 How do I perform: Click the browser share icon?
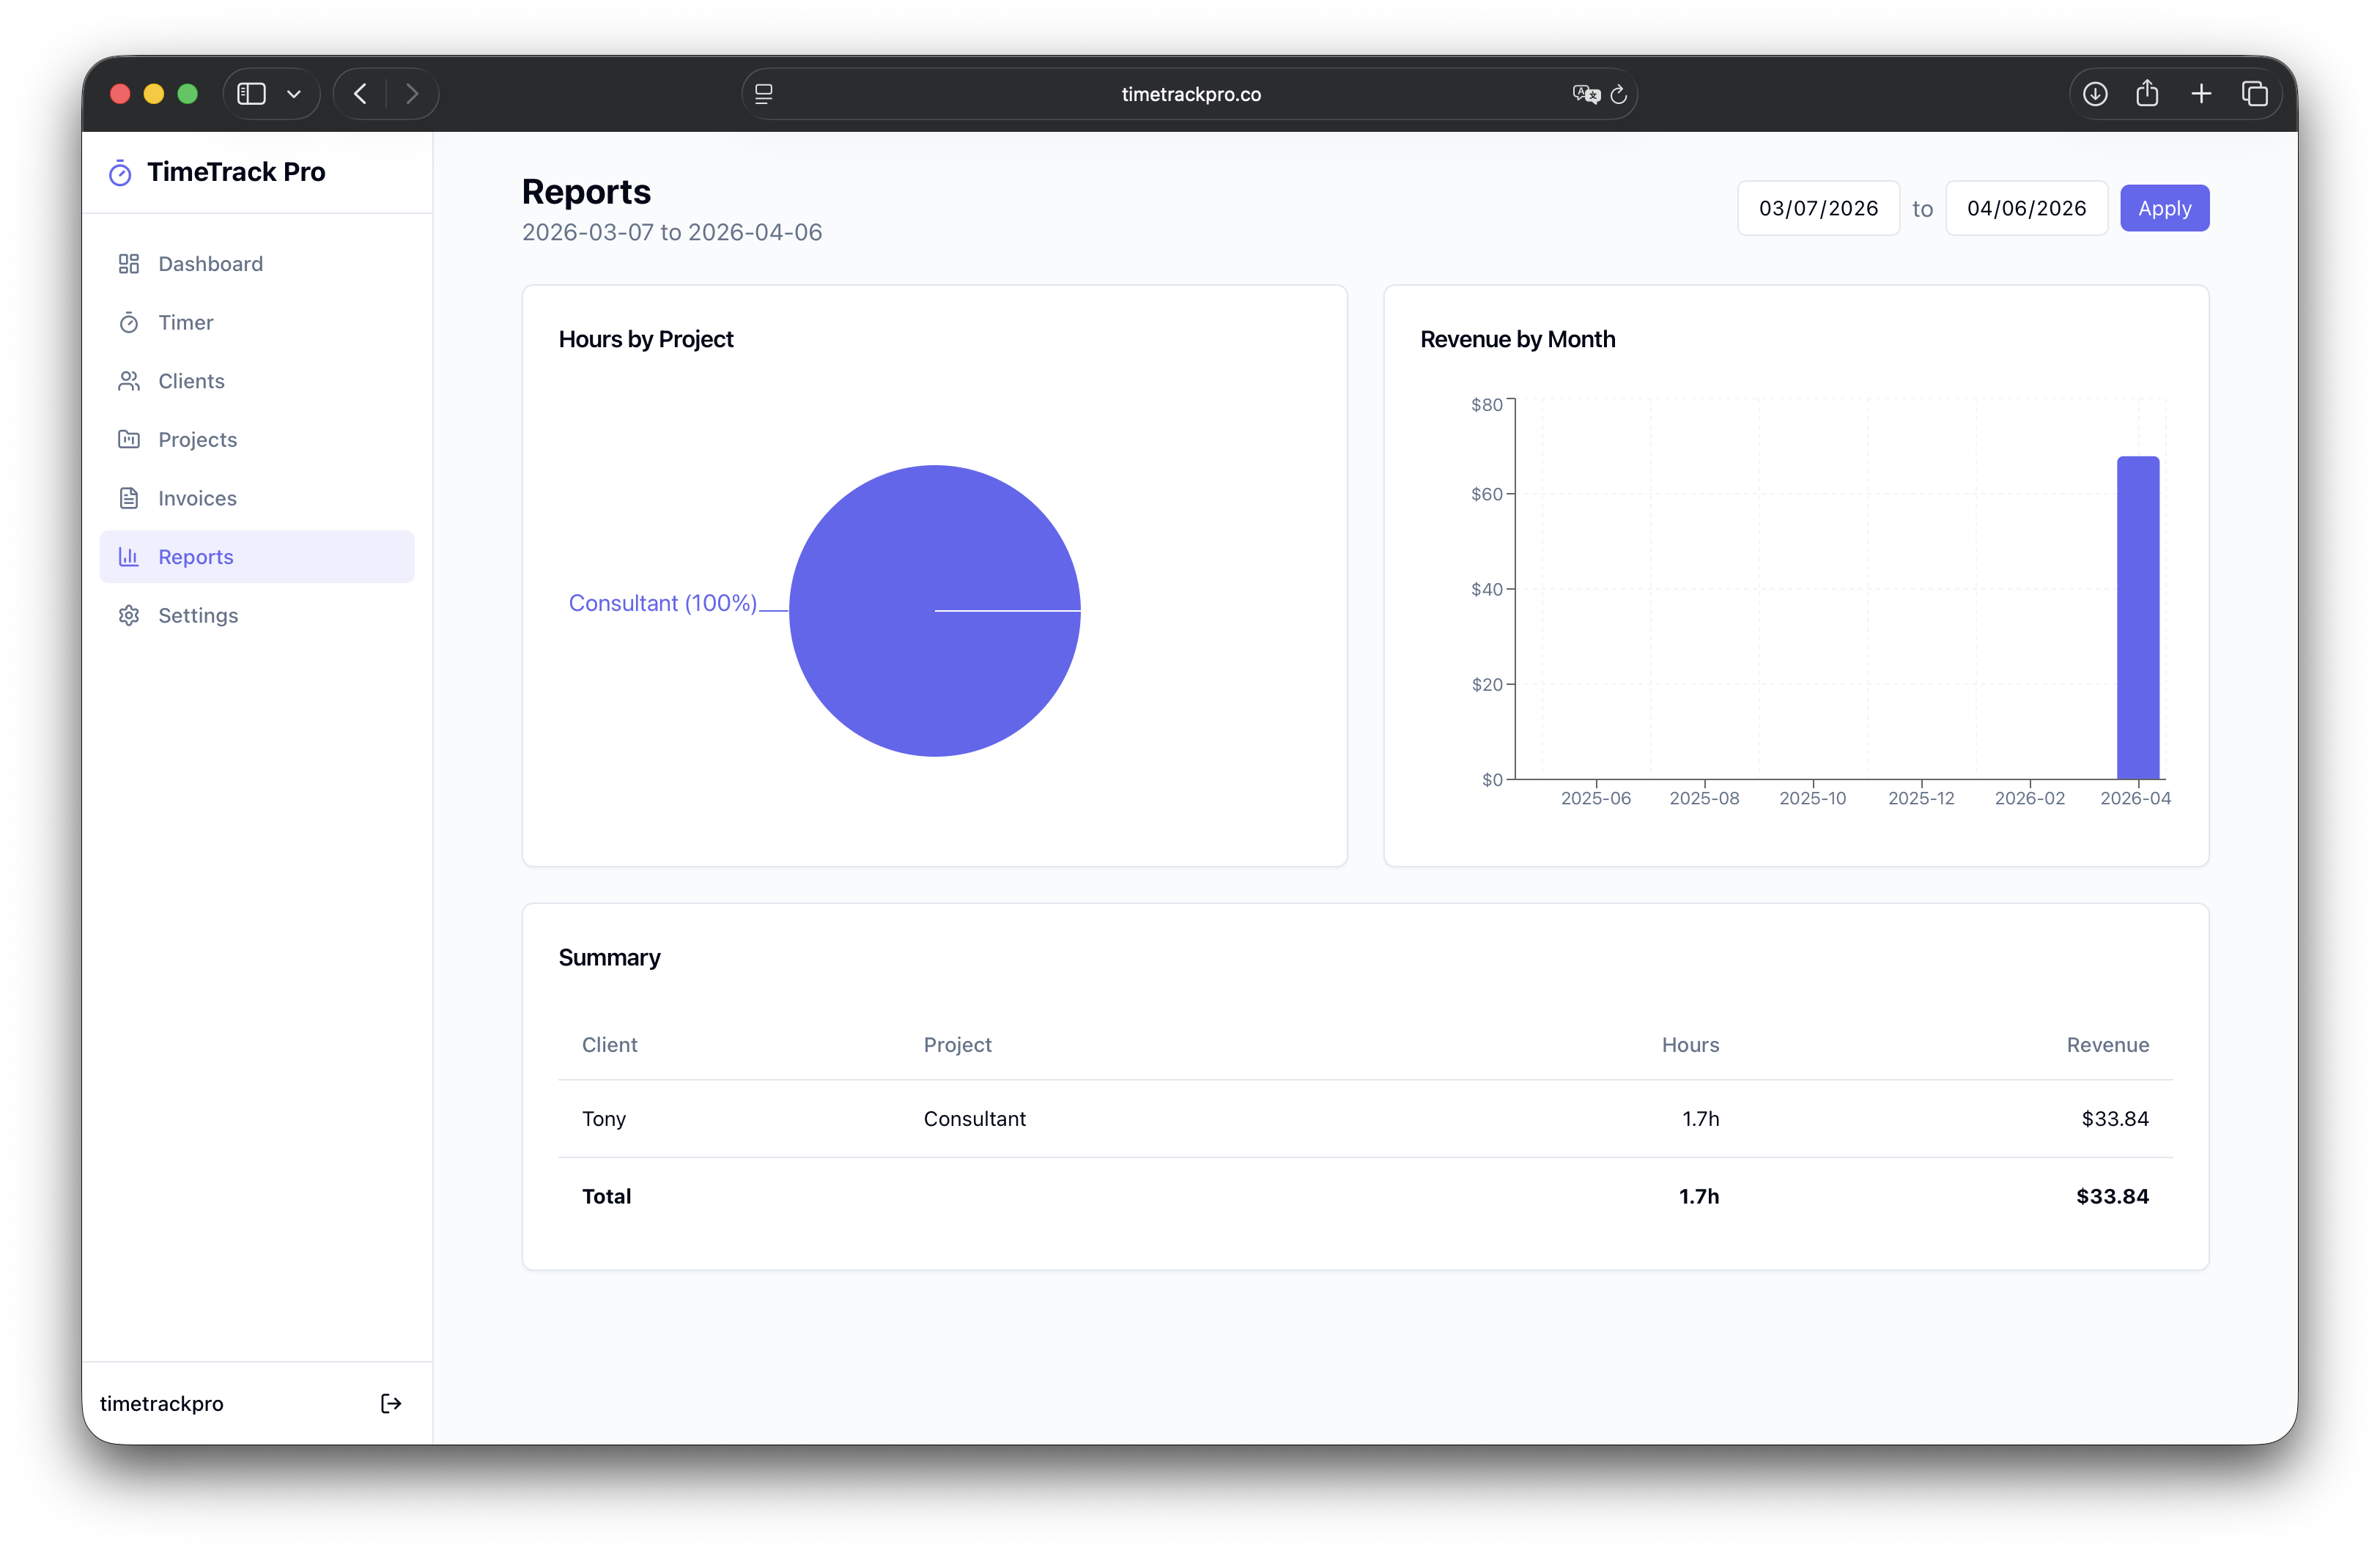point(2147,94)
